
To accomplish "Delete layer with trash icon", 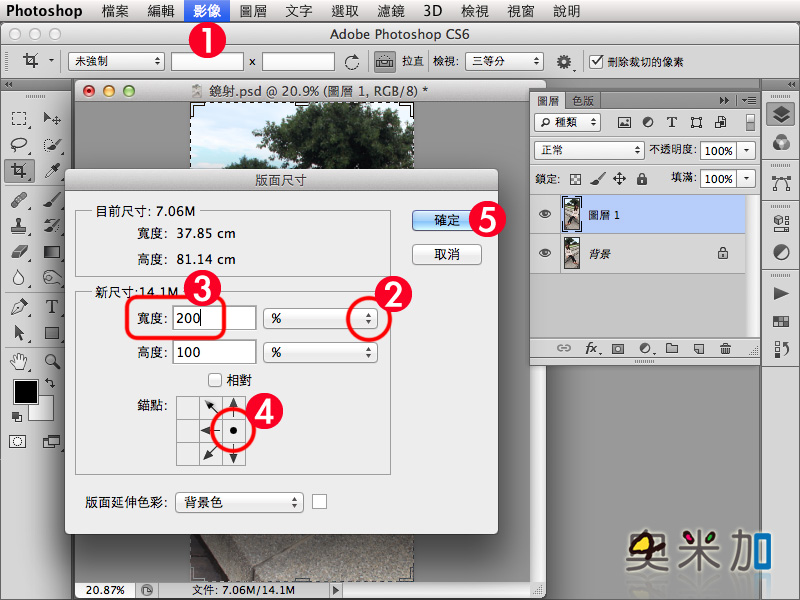I will tap(725, 348).
